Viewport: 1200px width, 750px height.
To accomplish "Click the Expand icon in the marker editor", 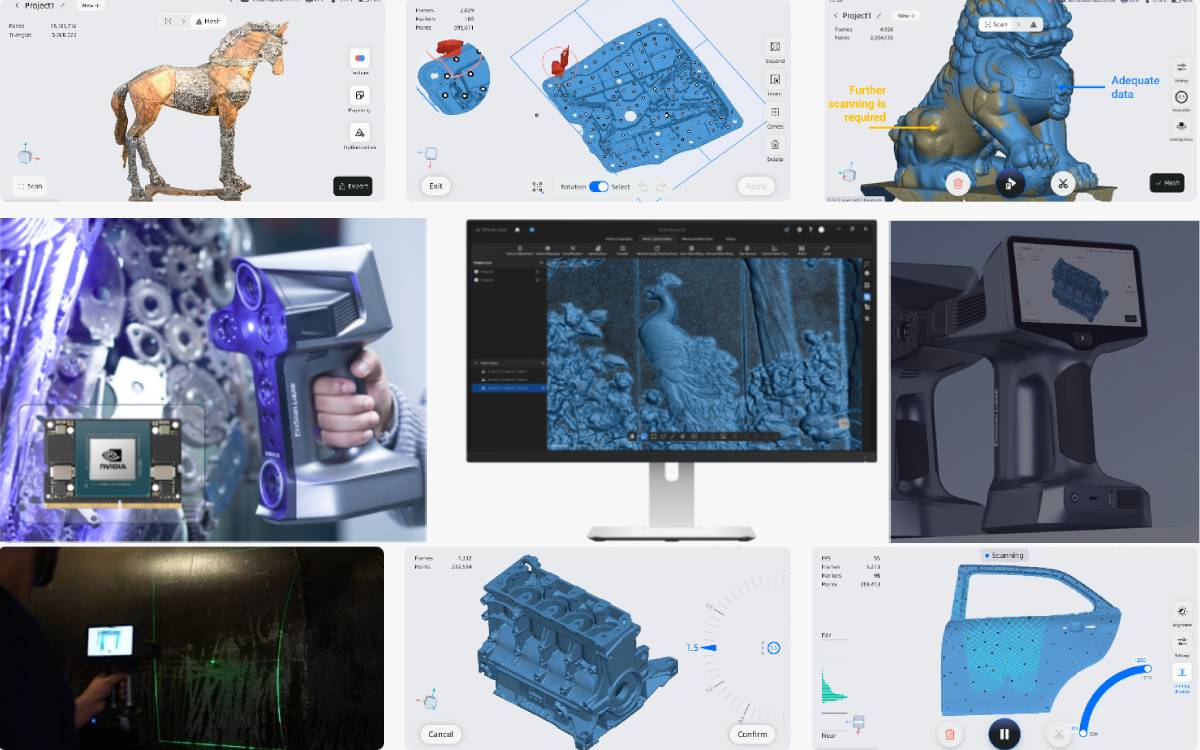I will (x=774, y=46).
